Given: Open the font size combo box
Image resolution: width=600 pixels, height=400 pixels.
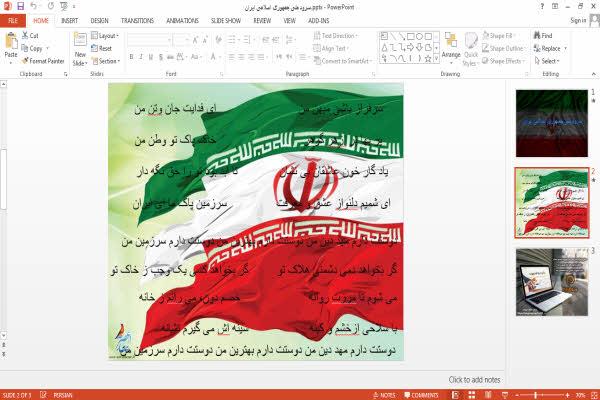Looking at the screenshot, I should [181, 40].
